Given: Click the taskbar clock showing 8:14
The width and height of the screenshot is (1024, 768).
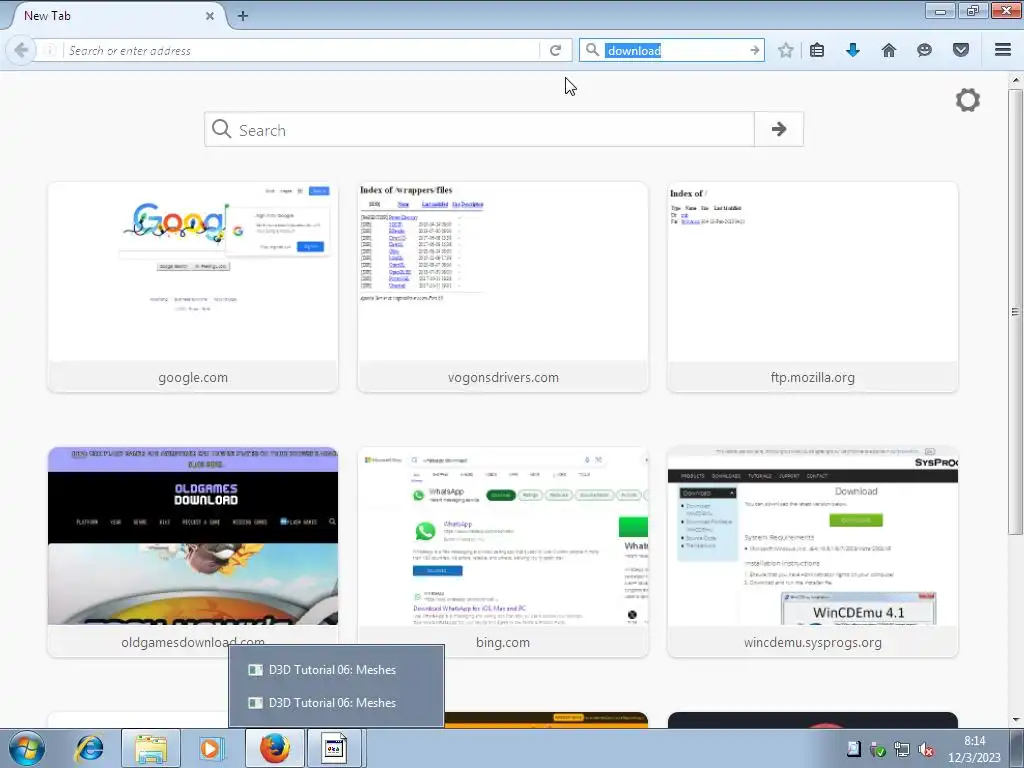Looking at the screenshot, I should tap(974, 749).
